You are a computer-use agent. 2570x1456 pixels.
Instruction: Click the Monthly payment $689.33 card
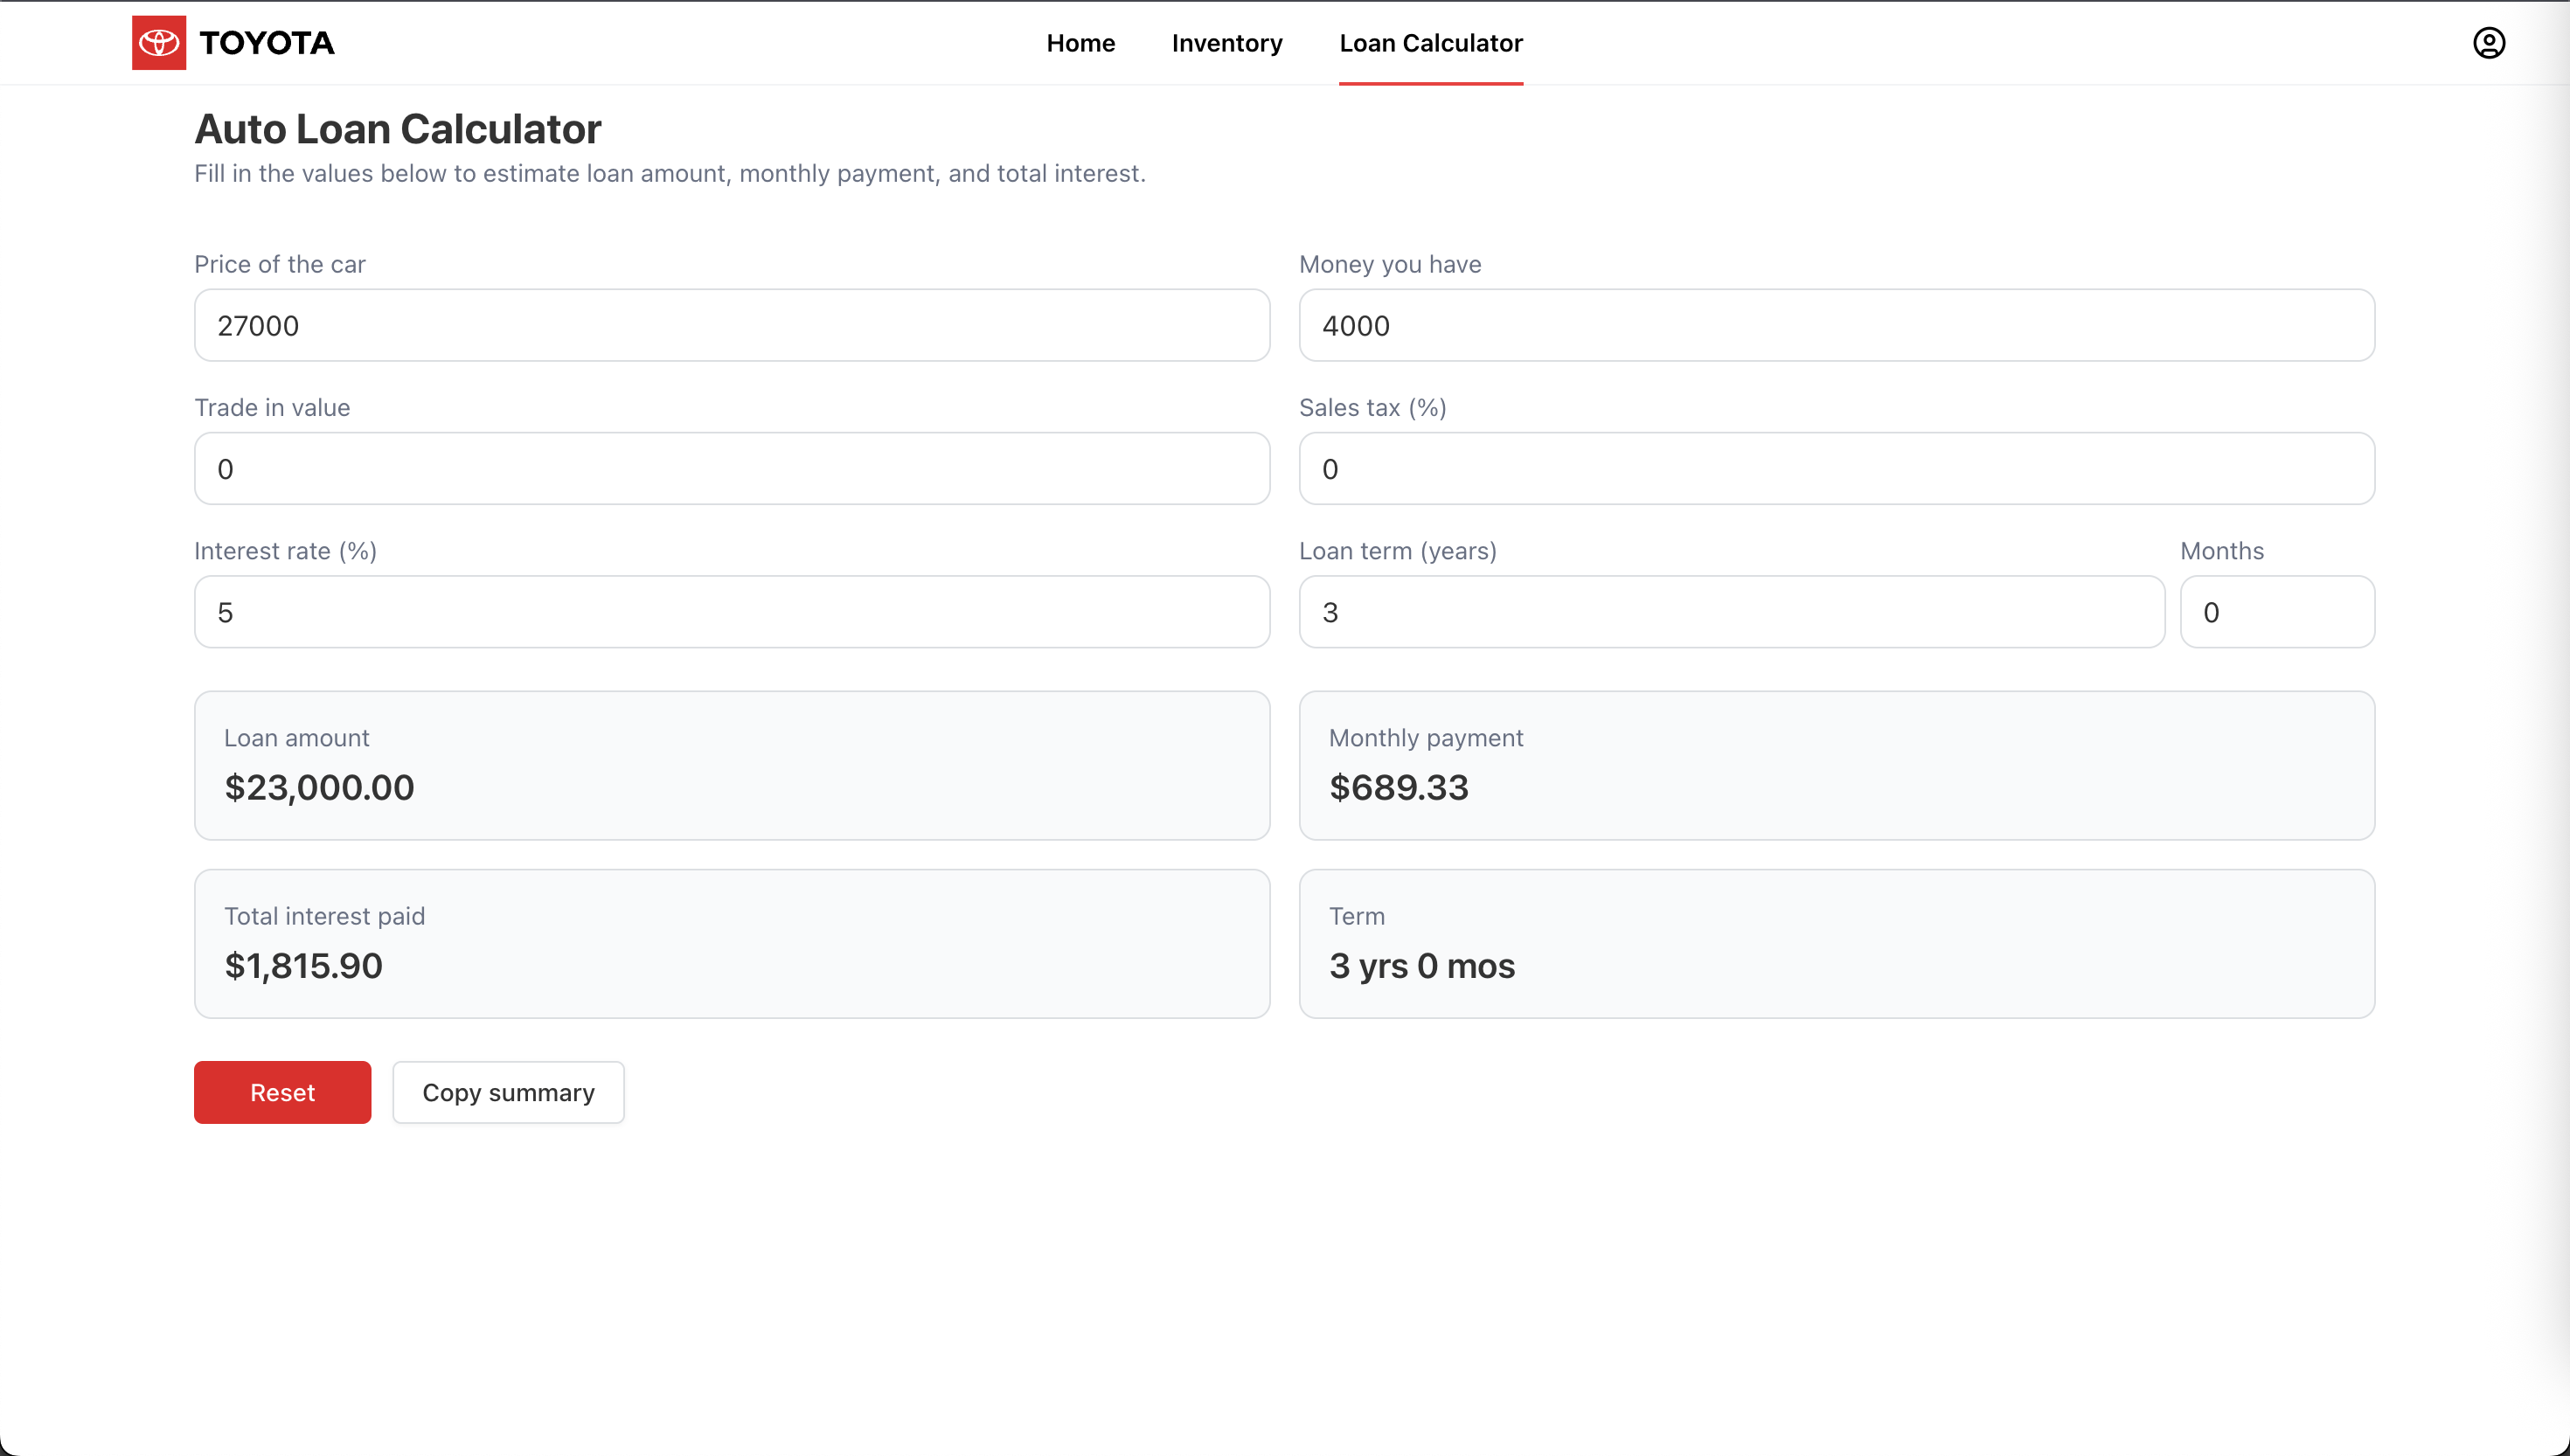point(1835,765)
